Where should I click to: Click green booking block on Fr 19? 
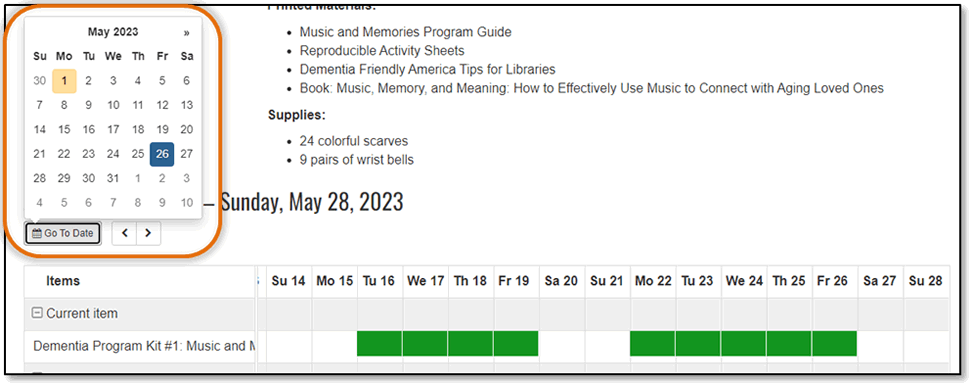(x=516, y=344)
